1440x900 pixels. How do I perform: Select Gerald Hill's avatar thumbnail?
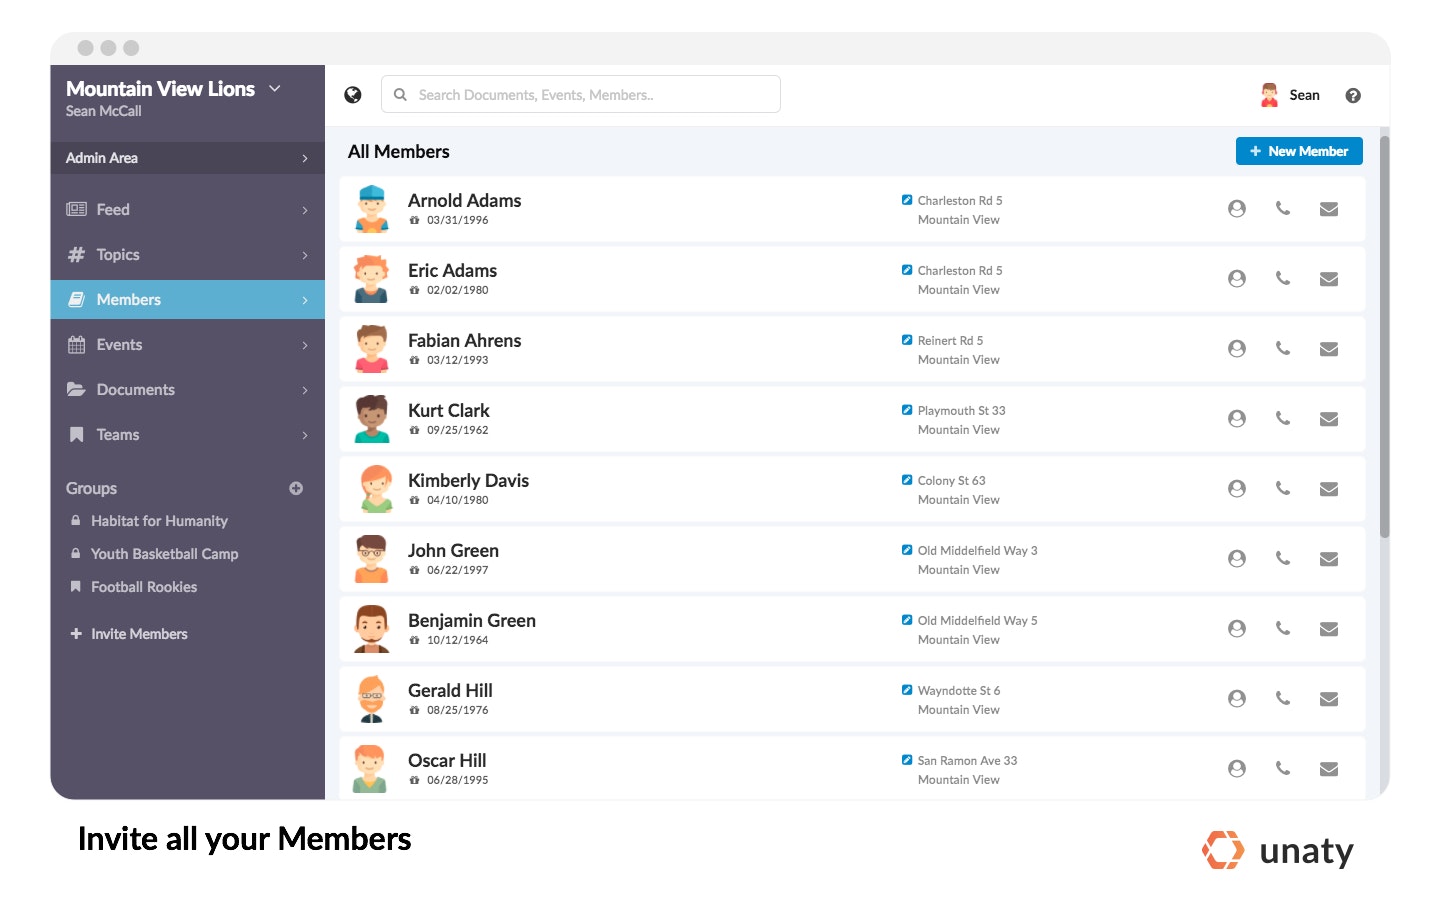[372, 698]
